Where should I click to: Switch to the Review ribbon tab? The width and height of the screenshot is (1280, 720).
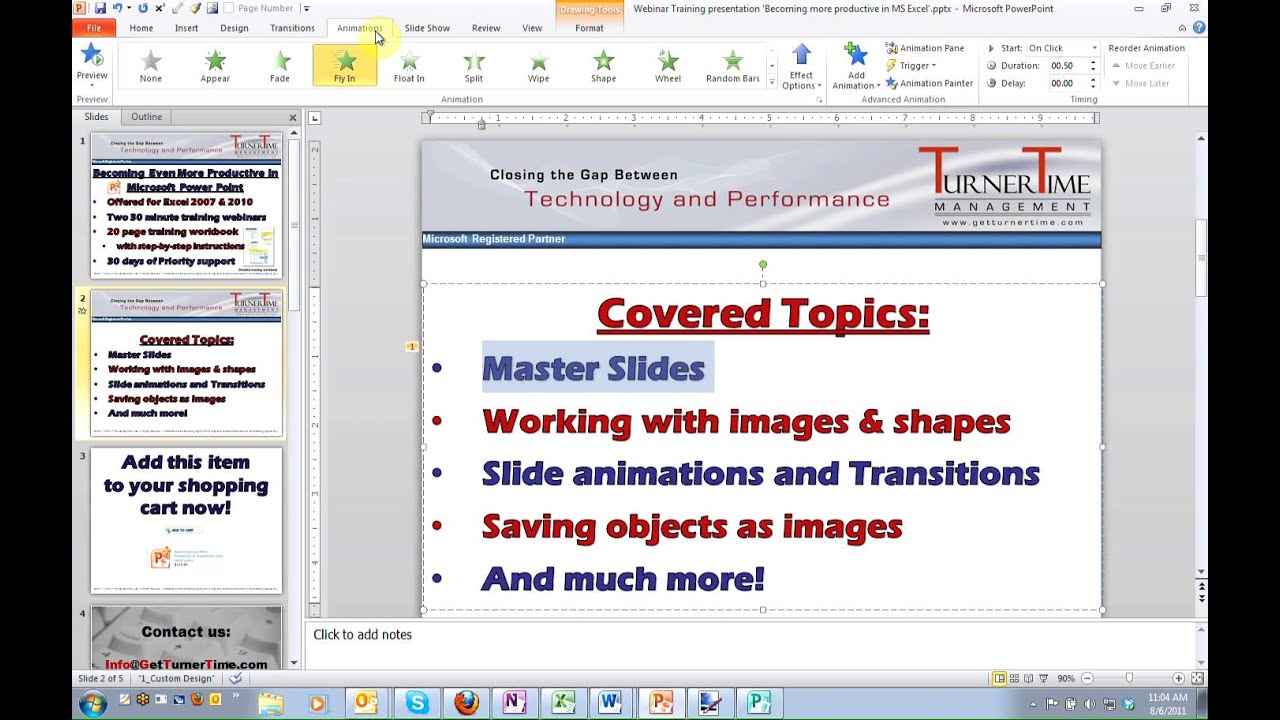(x=486, y=28)
